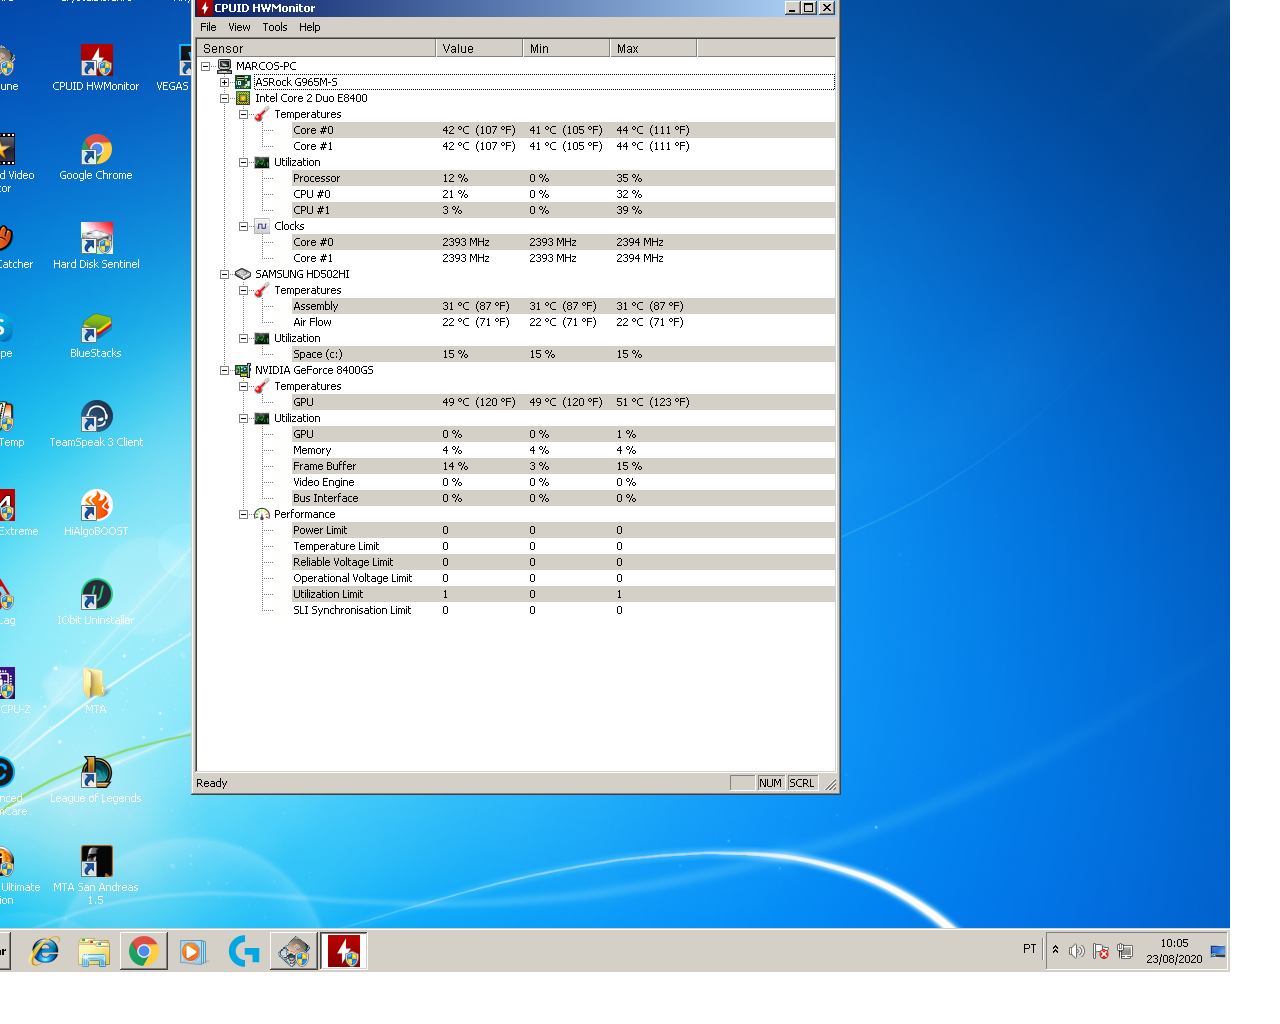The height and width of the screenshot is (1024, 1280).
Task: Collapse the Clocks group
Action: click(243, 226)
